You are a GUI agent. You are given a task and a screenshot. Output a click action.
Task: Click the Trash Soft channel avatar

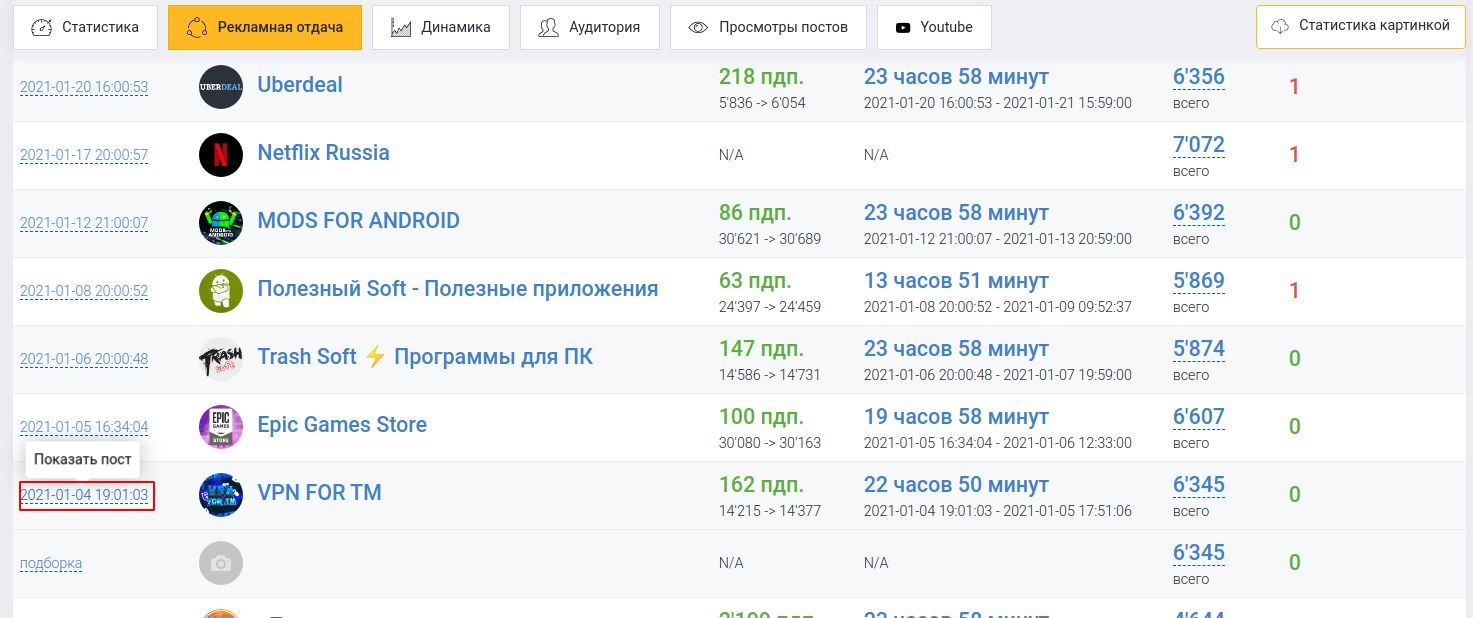(x=221, y=359)
